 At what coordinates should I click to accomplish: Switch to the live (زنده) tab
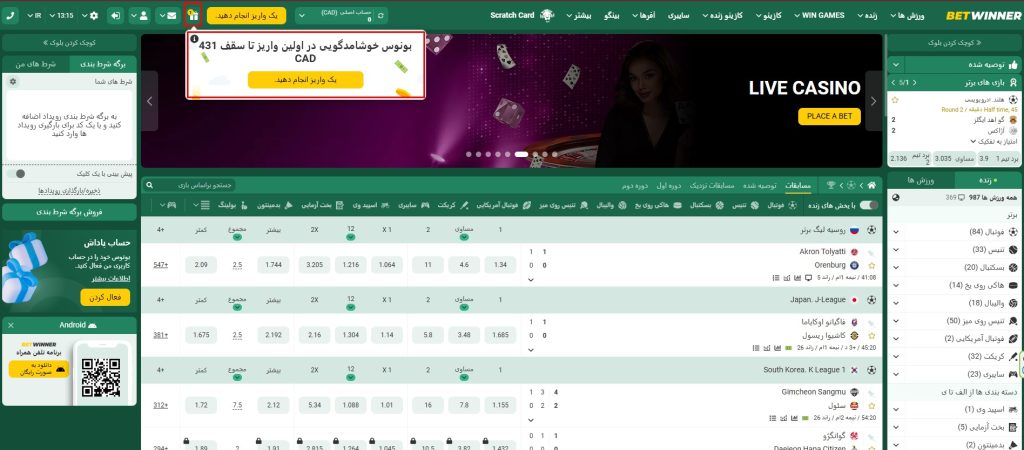[x=988, y=180]
